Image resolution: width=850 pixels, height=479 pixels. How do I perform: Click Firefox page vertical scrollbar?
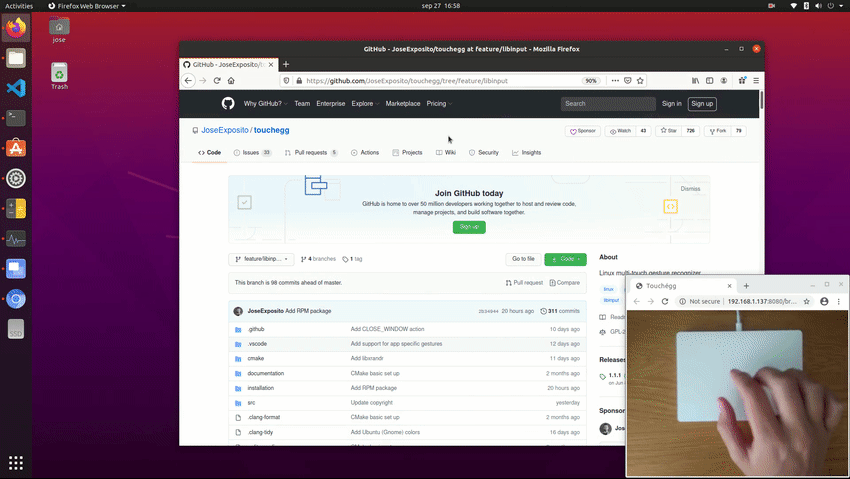pos(762,100)
